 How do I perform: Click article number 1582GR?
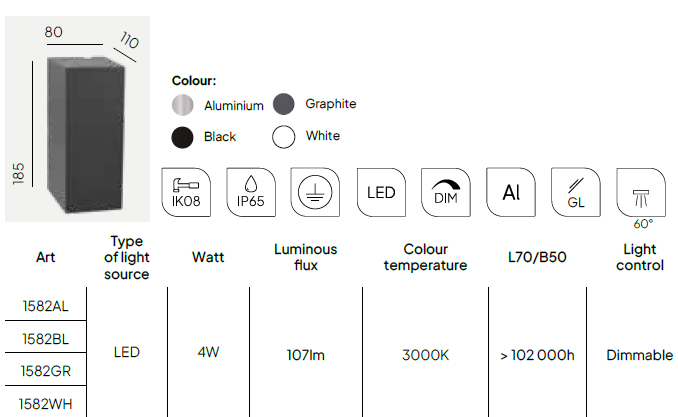click(x=45, y=371)
